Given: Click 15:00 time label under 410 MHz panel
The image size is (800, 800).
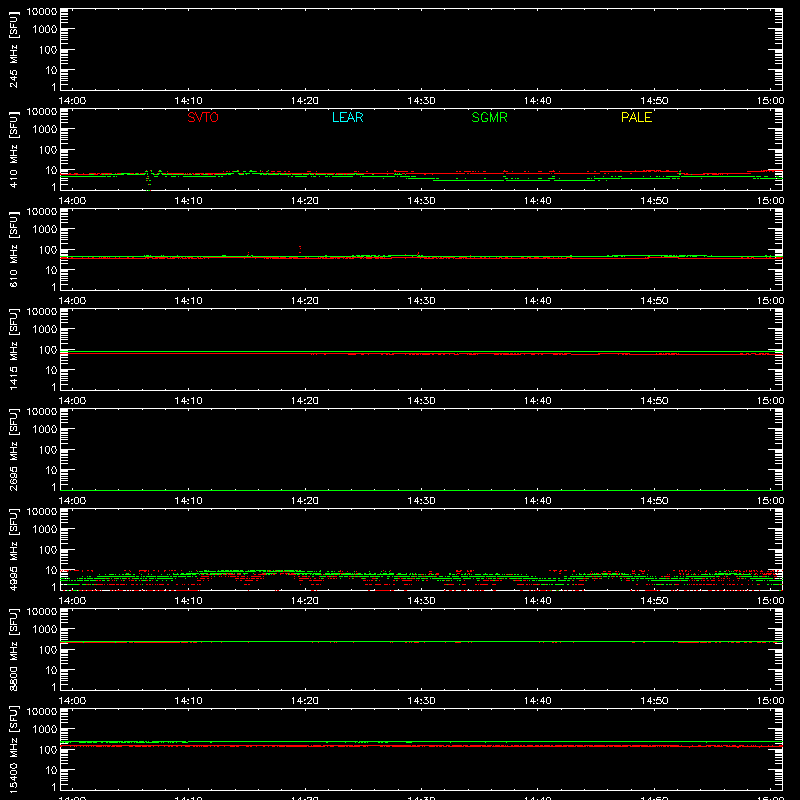Looking at the screenshot, I should (770, 201).
